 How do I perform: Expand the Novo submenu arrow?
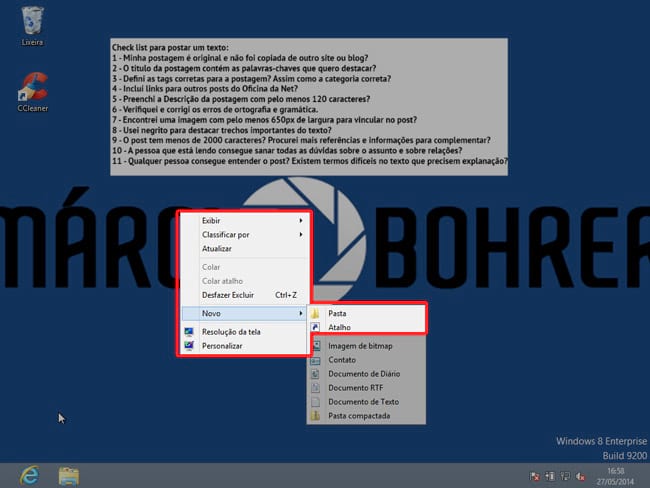click(x=301, y=314)
